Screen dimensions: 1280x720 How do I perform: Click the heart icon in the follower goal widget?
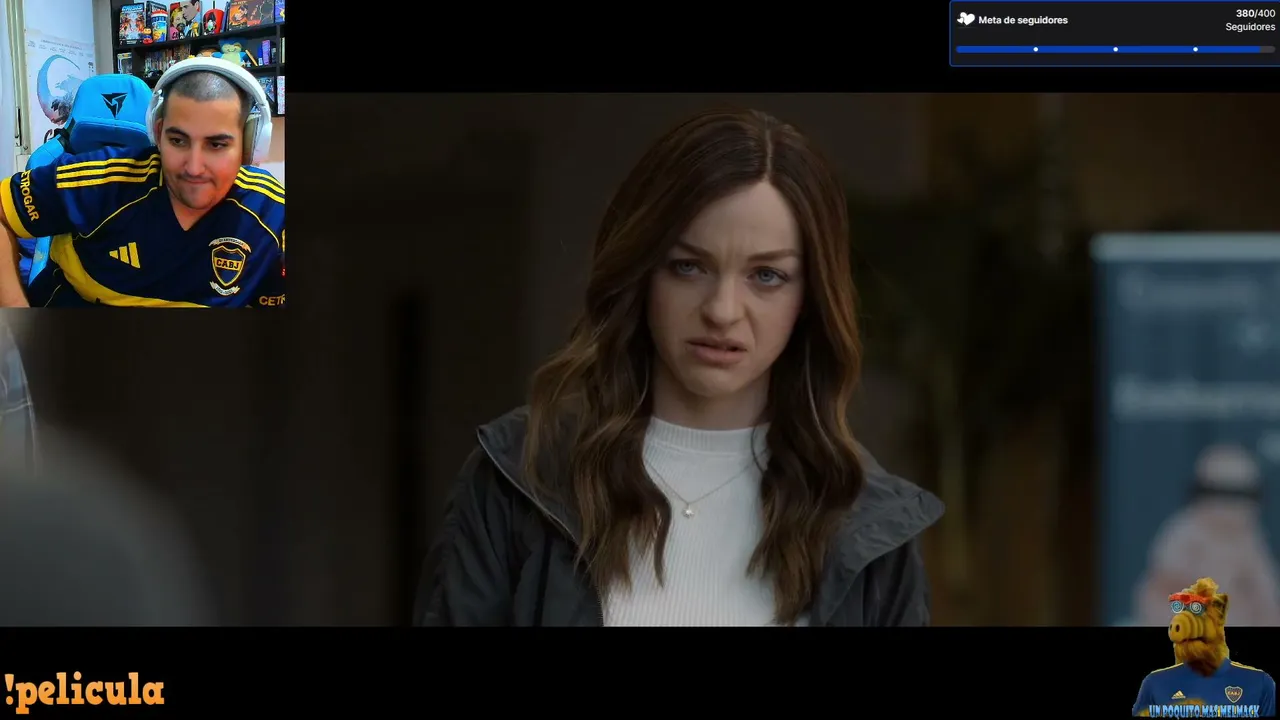[966, 19]
